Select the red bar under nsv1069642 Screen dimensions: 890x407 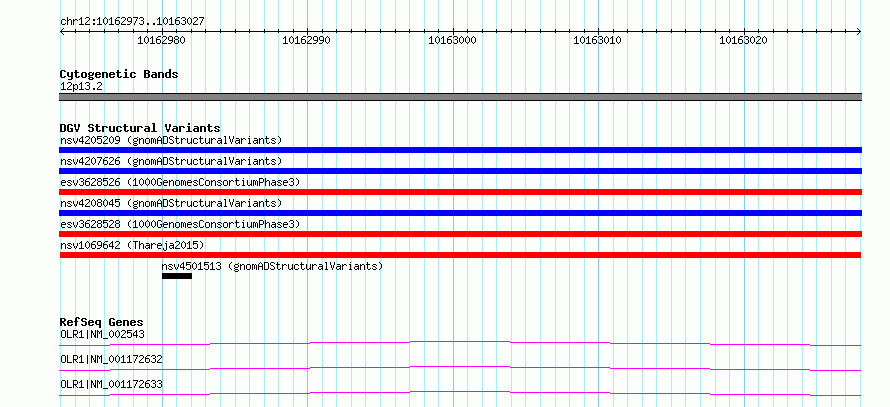(x=460, y=255)
